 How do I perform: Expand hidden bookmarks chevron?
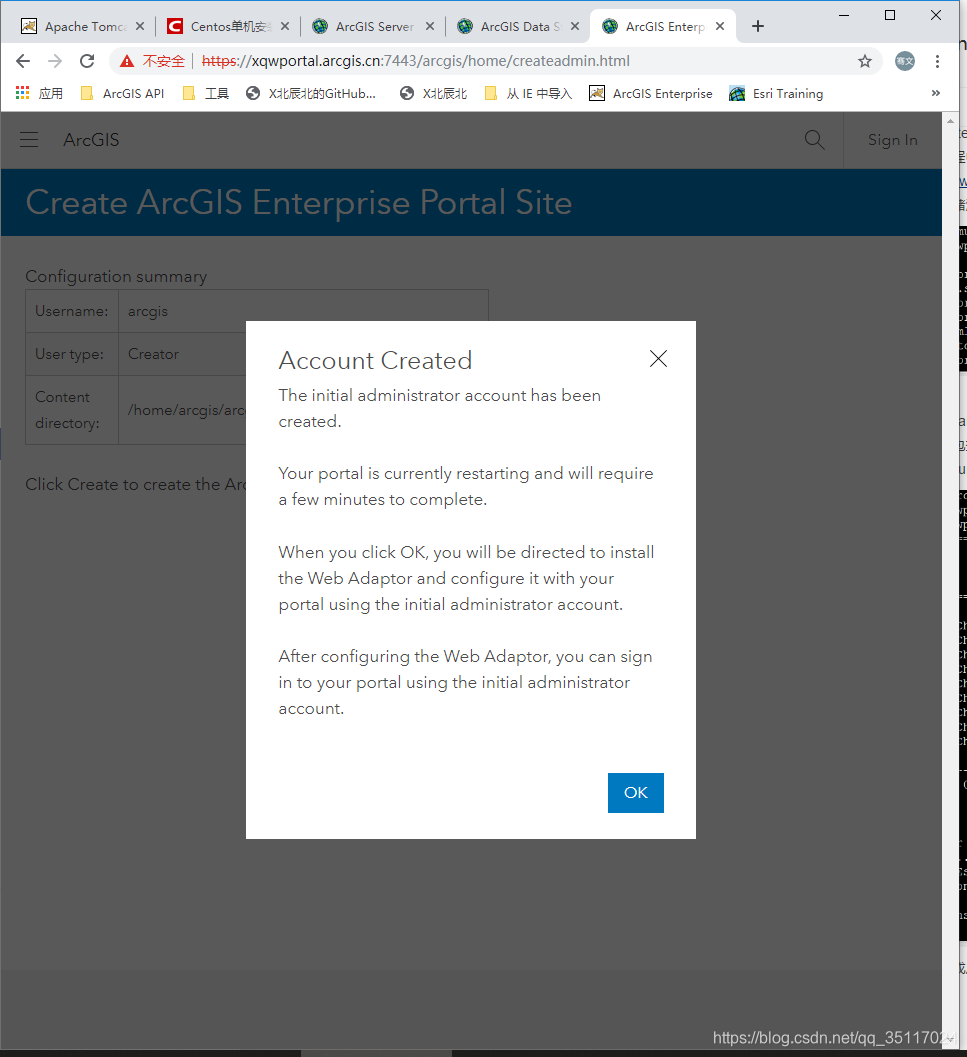pyautogui.click(x=935, y=93)
